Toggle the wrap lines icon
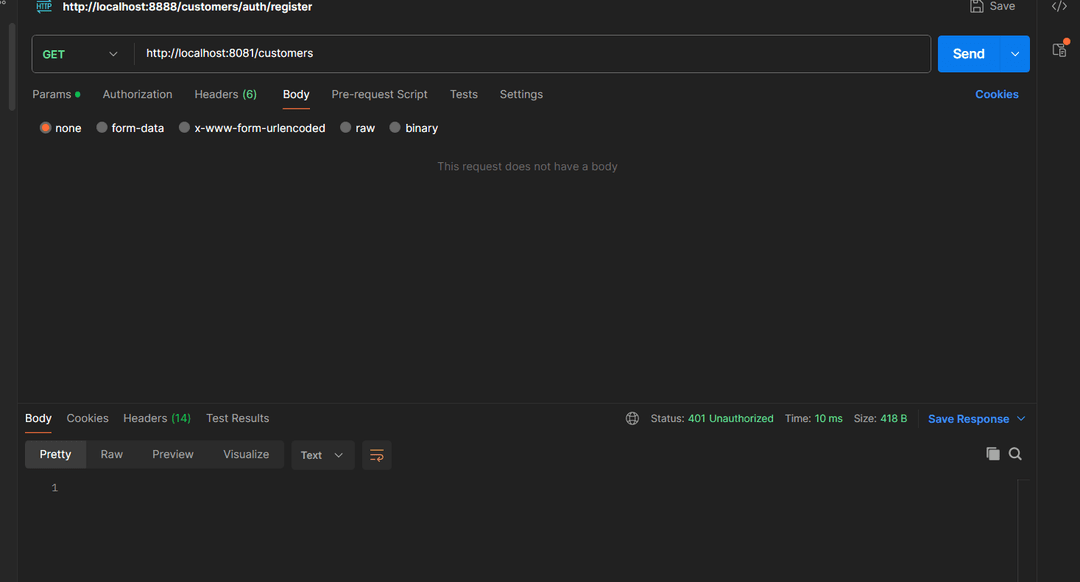The image size is (1080, 582). click(377, 455)
